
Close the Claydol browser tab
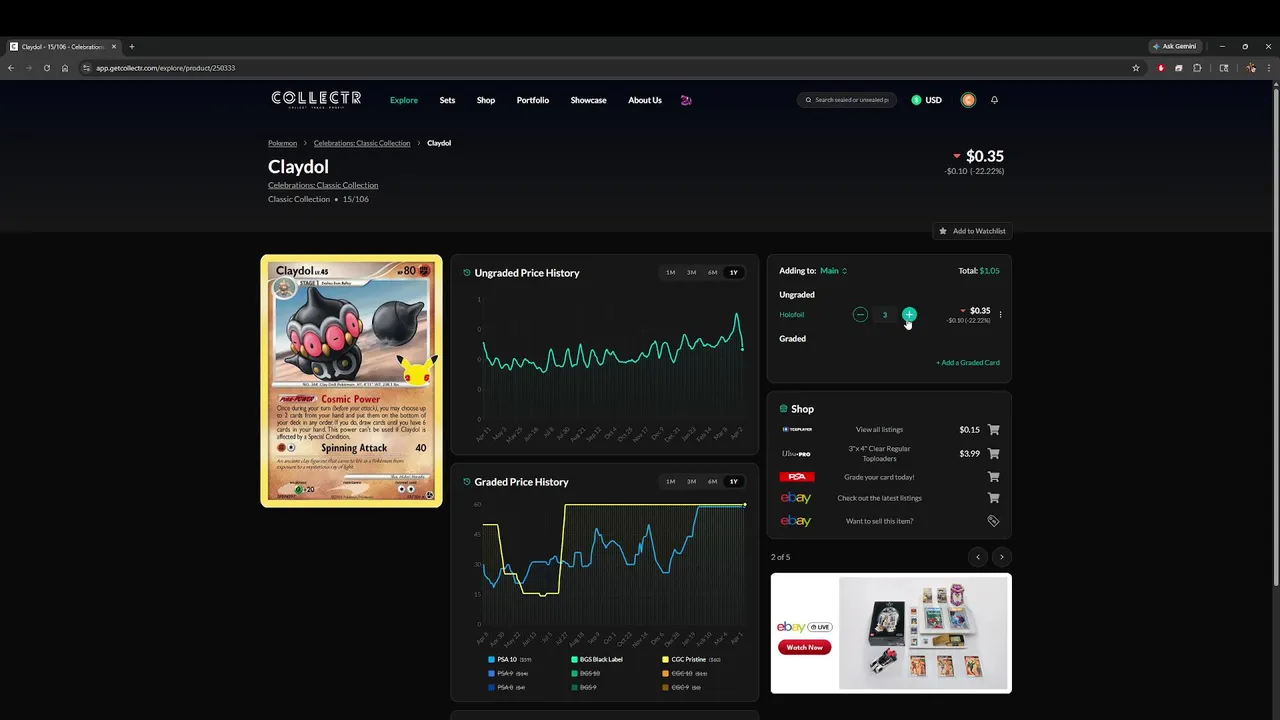pos(114,46)
